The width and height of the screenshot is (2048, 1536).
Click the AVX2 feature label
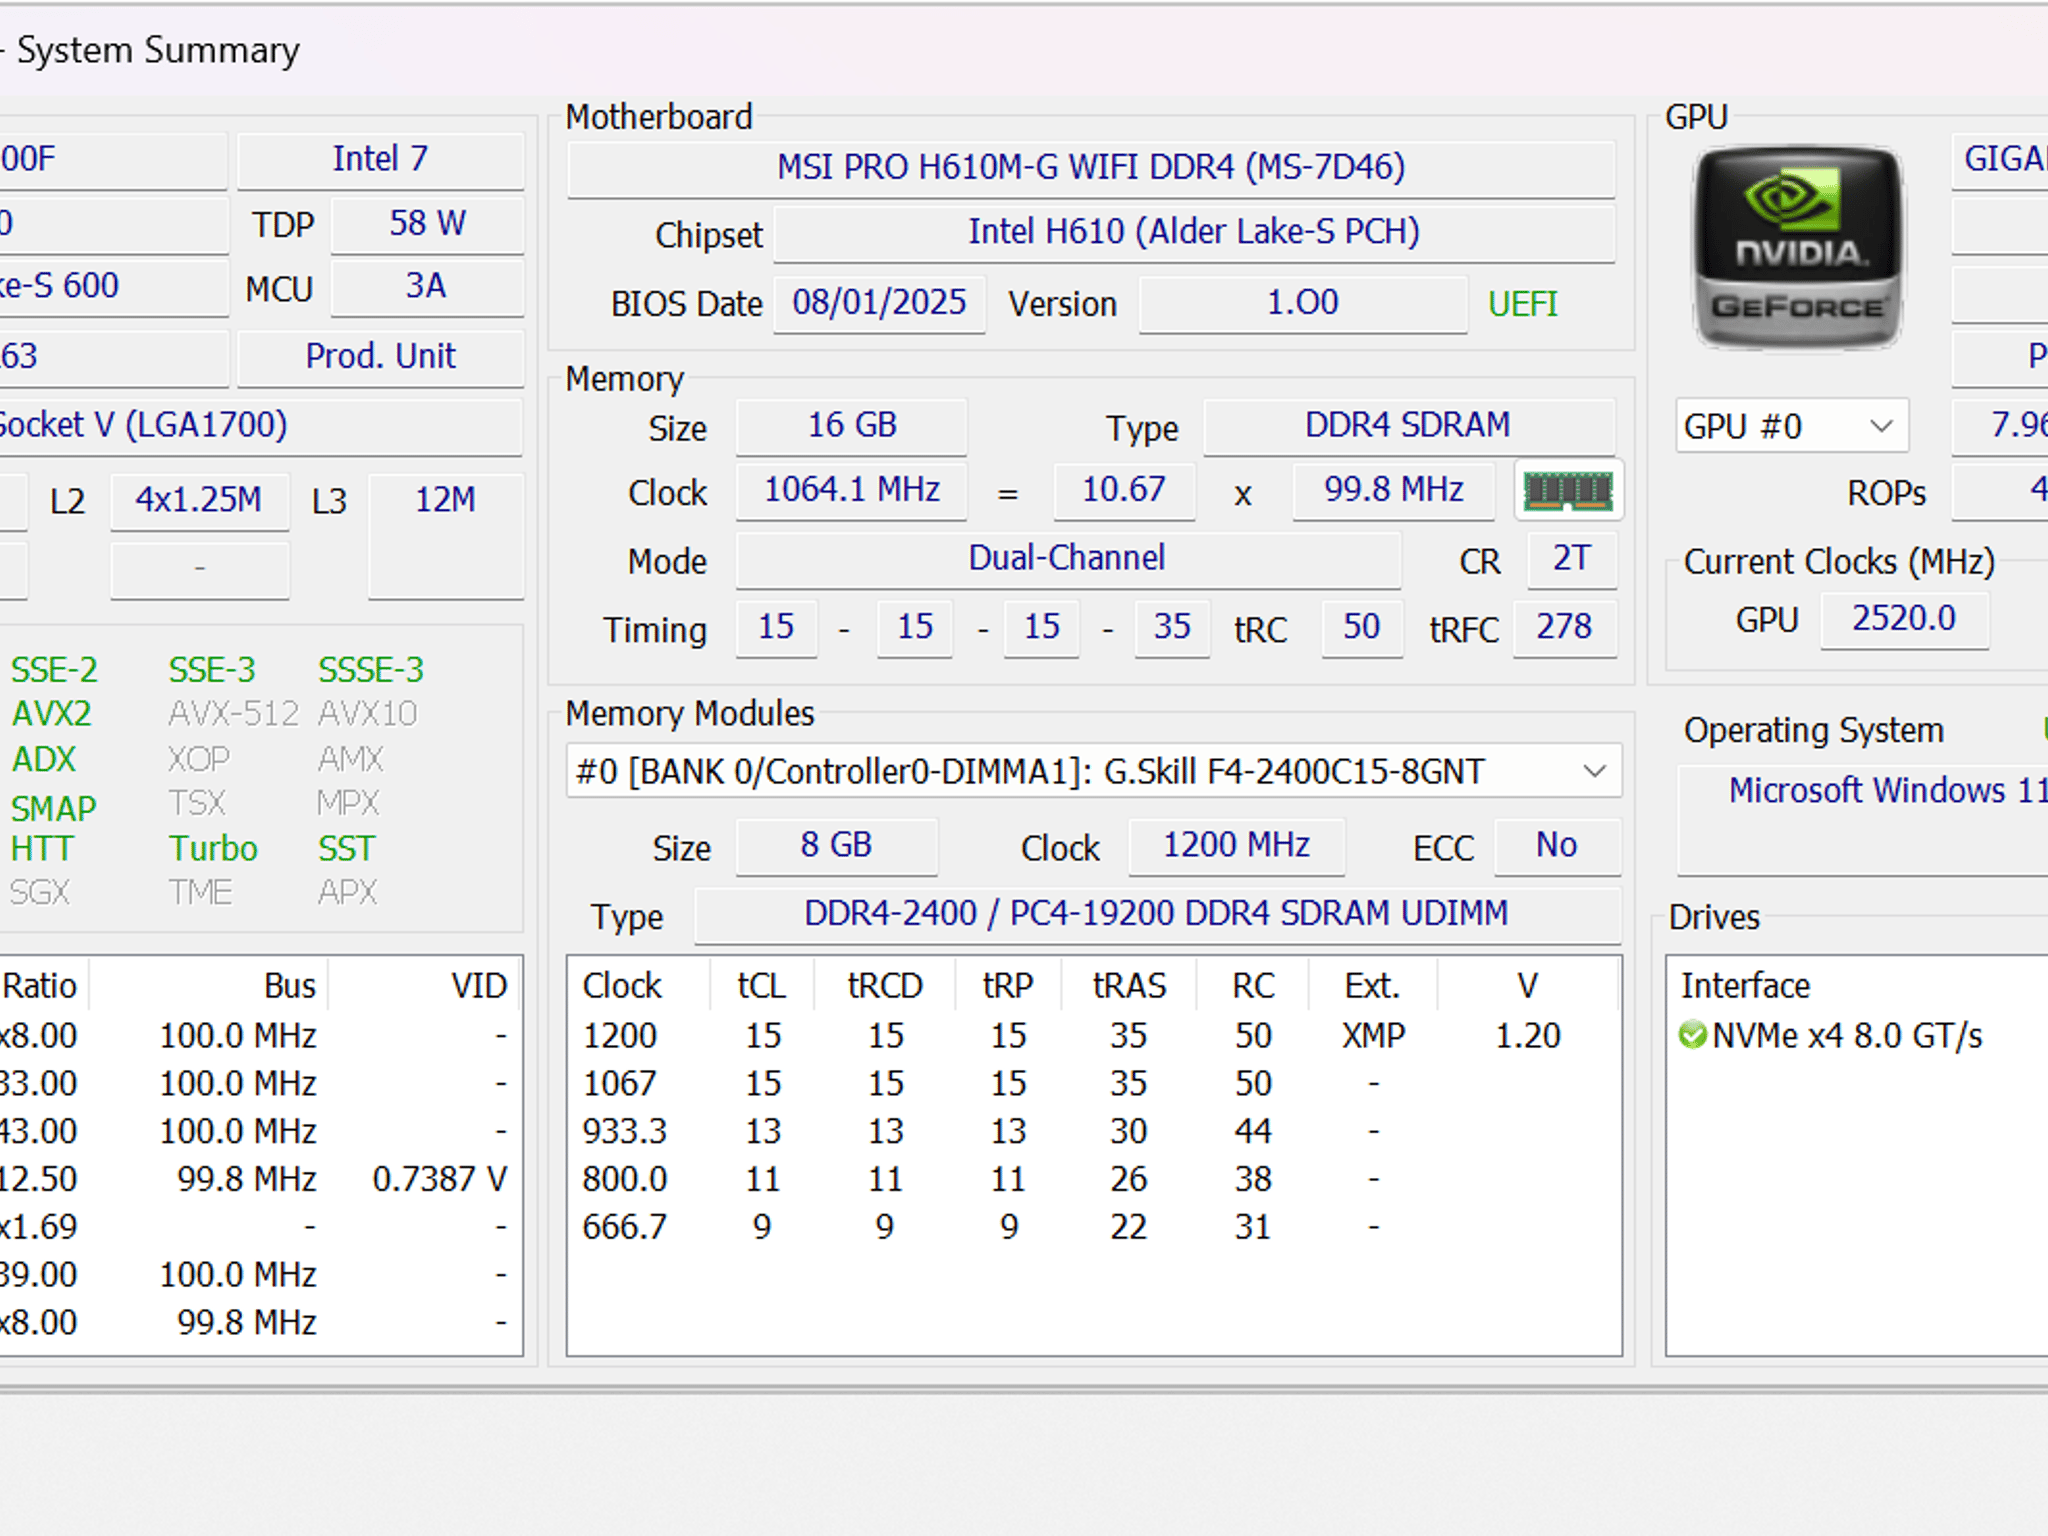[51, 714]
